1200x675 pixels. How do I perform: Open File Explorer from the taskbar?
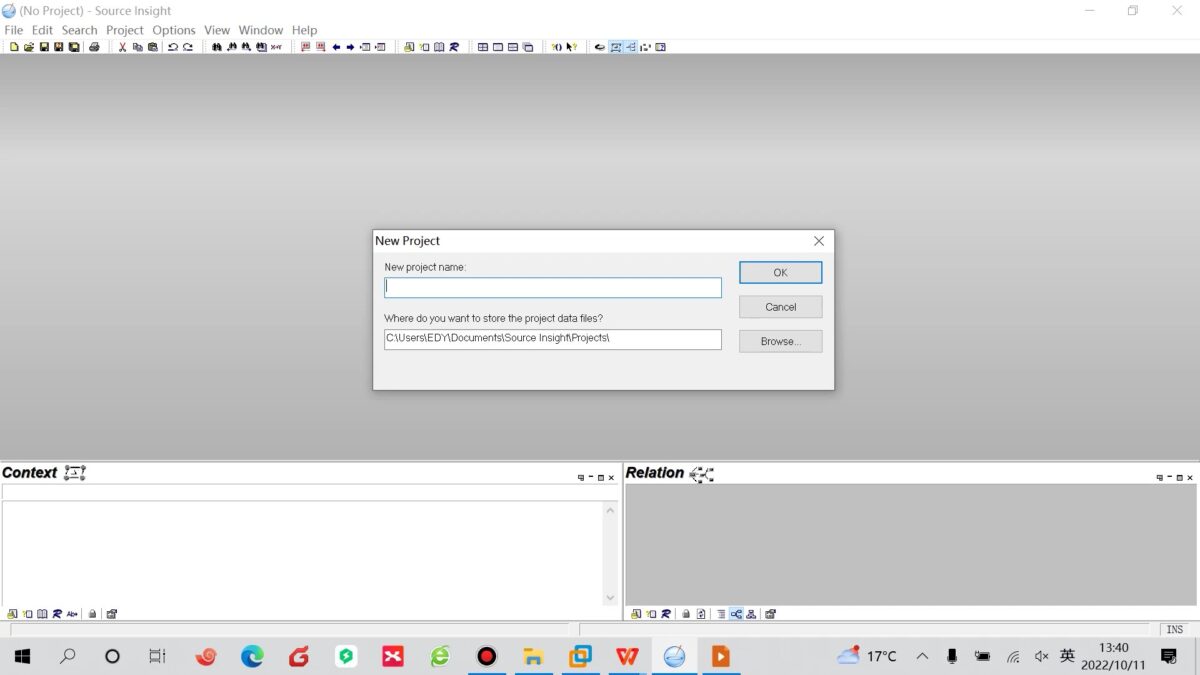tap(533, 656)
